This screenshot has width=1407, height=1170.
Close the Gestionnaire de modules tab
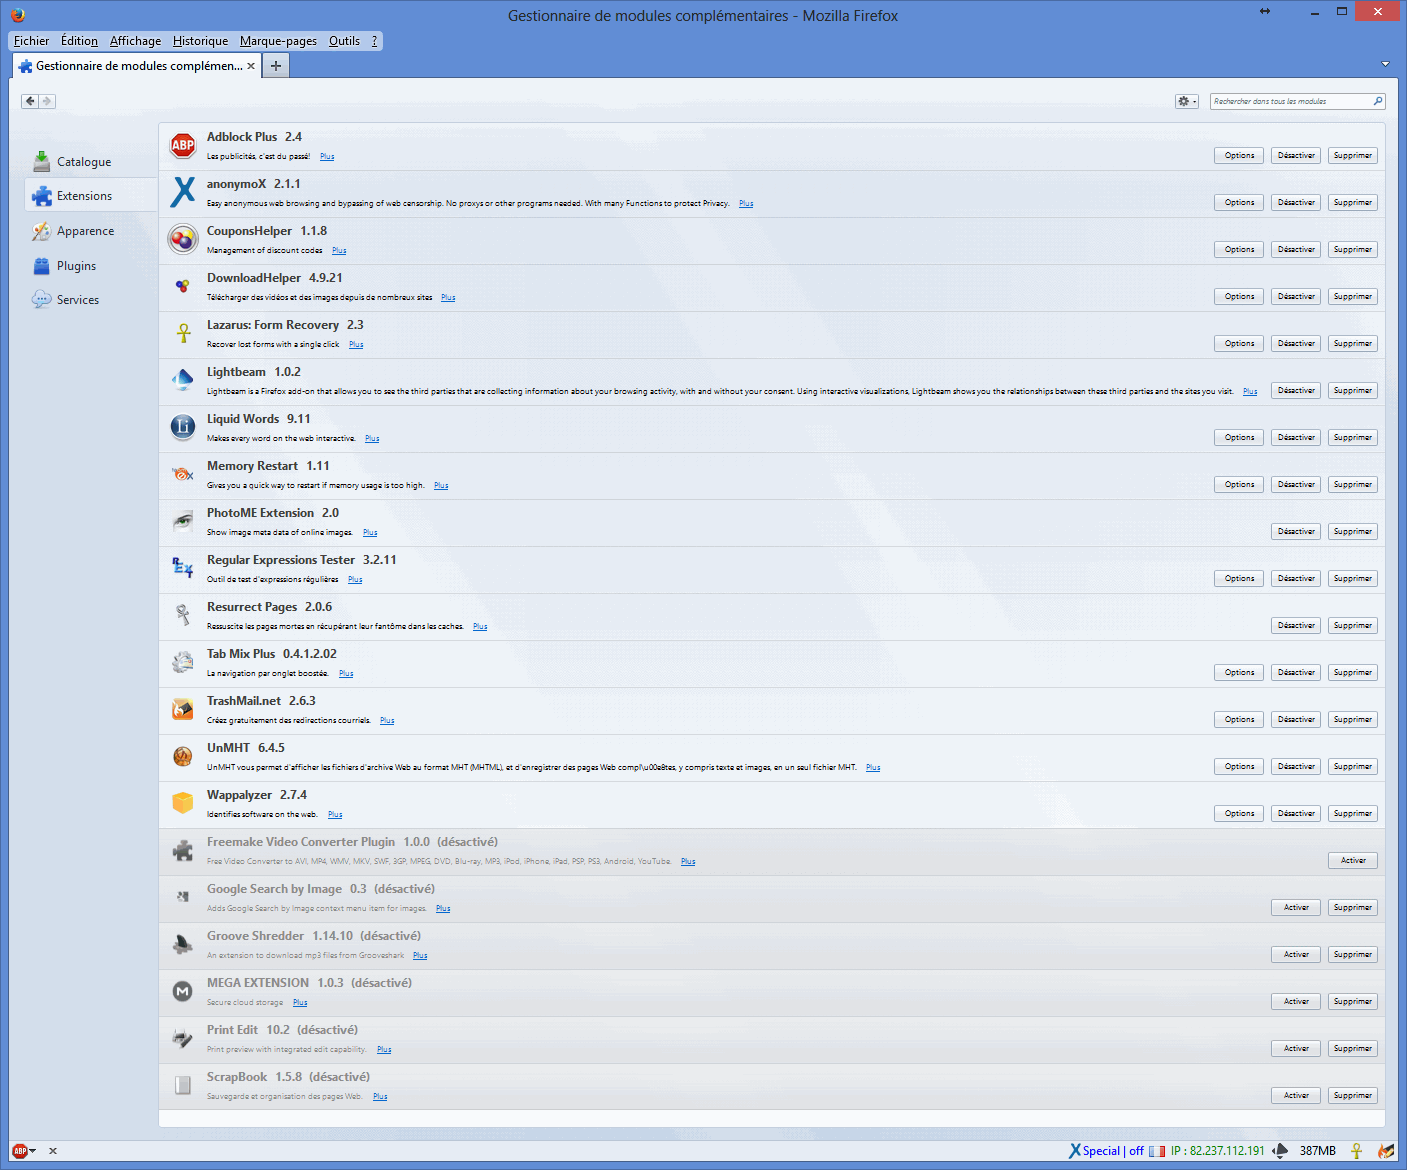(251, 66)
